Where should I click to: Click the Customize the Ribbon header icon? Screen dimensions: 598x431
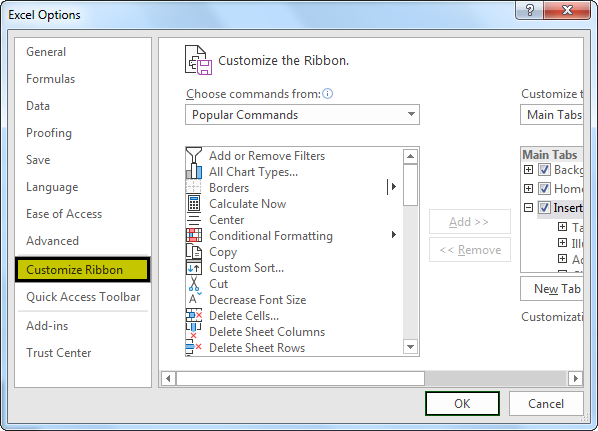click(x=198, y=60)
